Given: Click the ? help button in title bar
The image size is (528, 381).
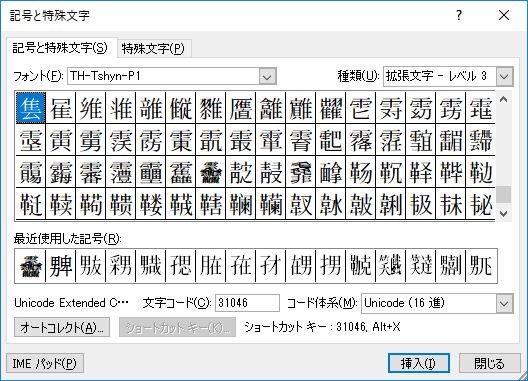Looking at the screenshot, I should tap(459, 15).
